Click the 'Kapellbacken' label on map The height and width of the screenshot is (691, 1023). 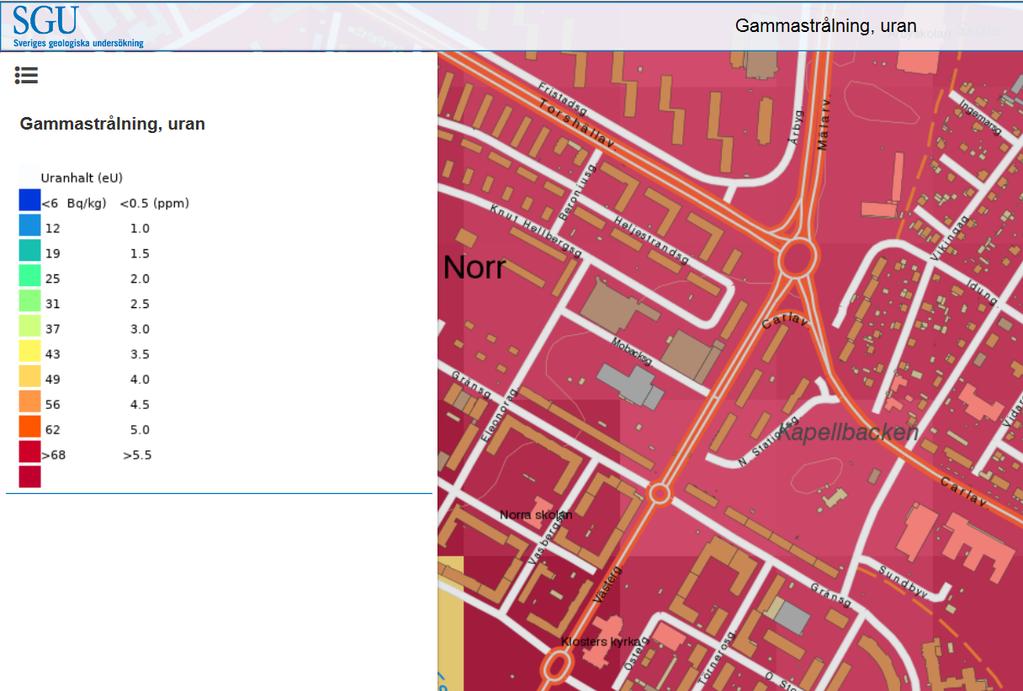pyautogui.click(x=848, y=432)
